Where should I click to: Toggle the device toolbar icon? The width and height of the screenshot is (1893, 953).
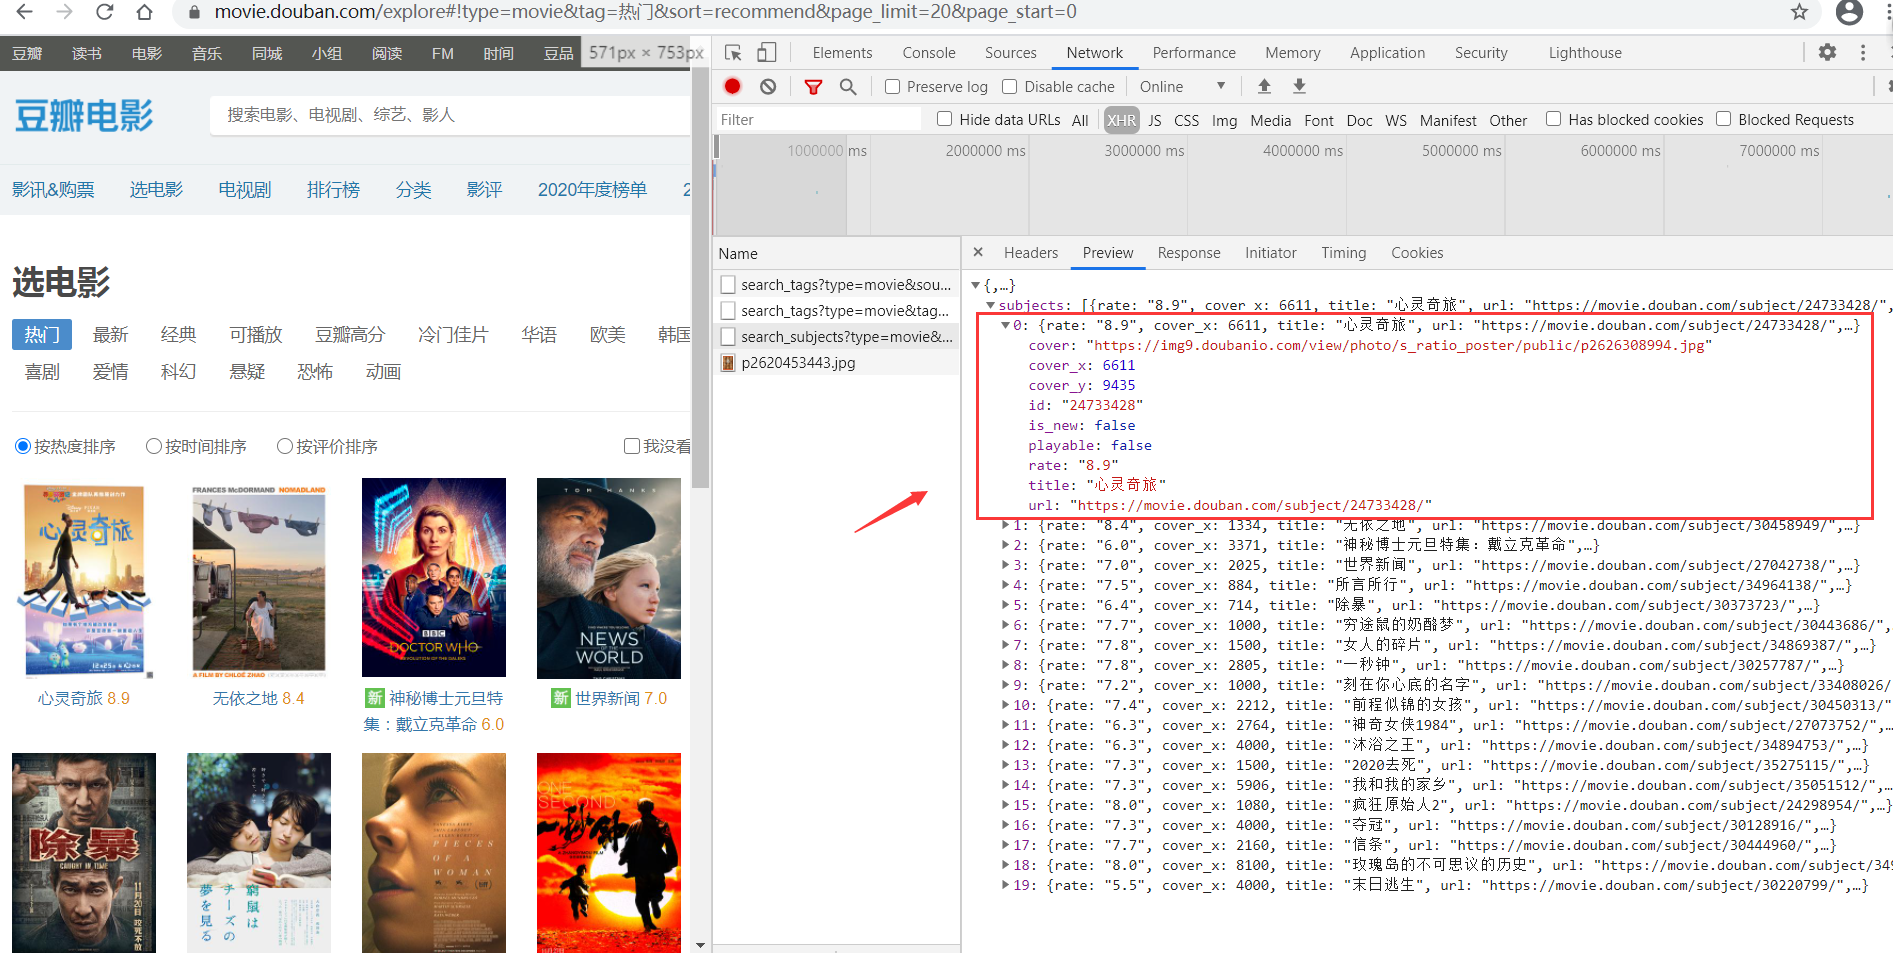[766, 53]
